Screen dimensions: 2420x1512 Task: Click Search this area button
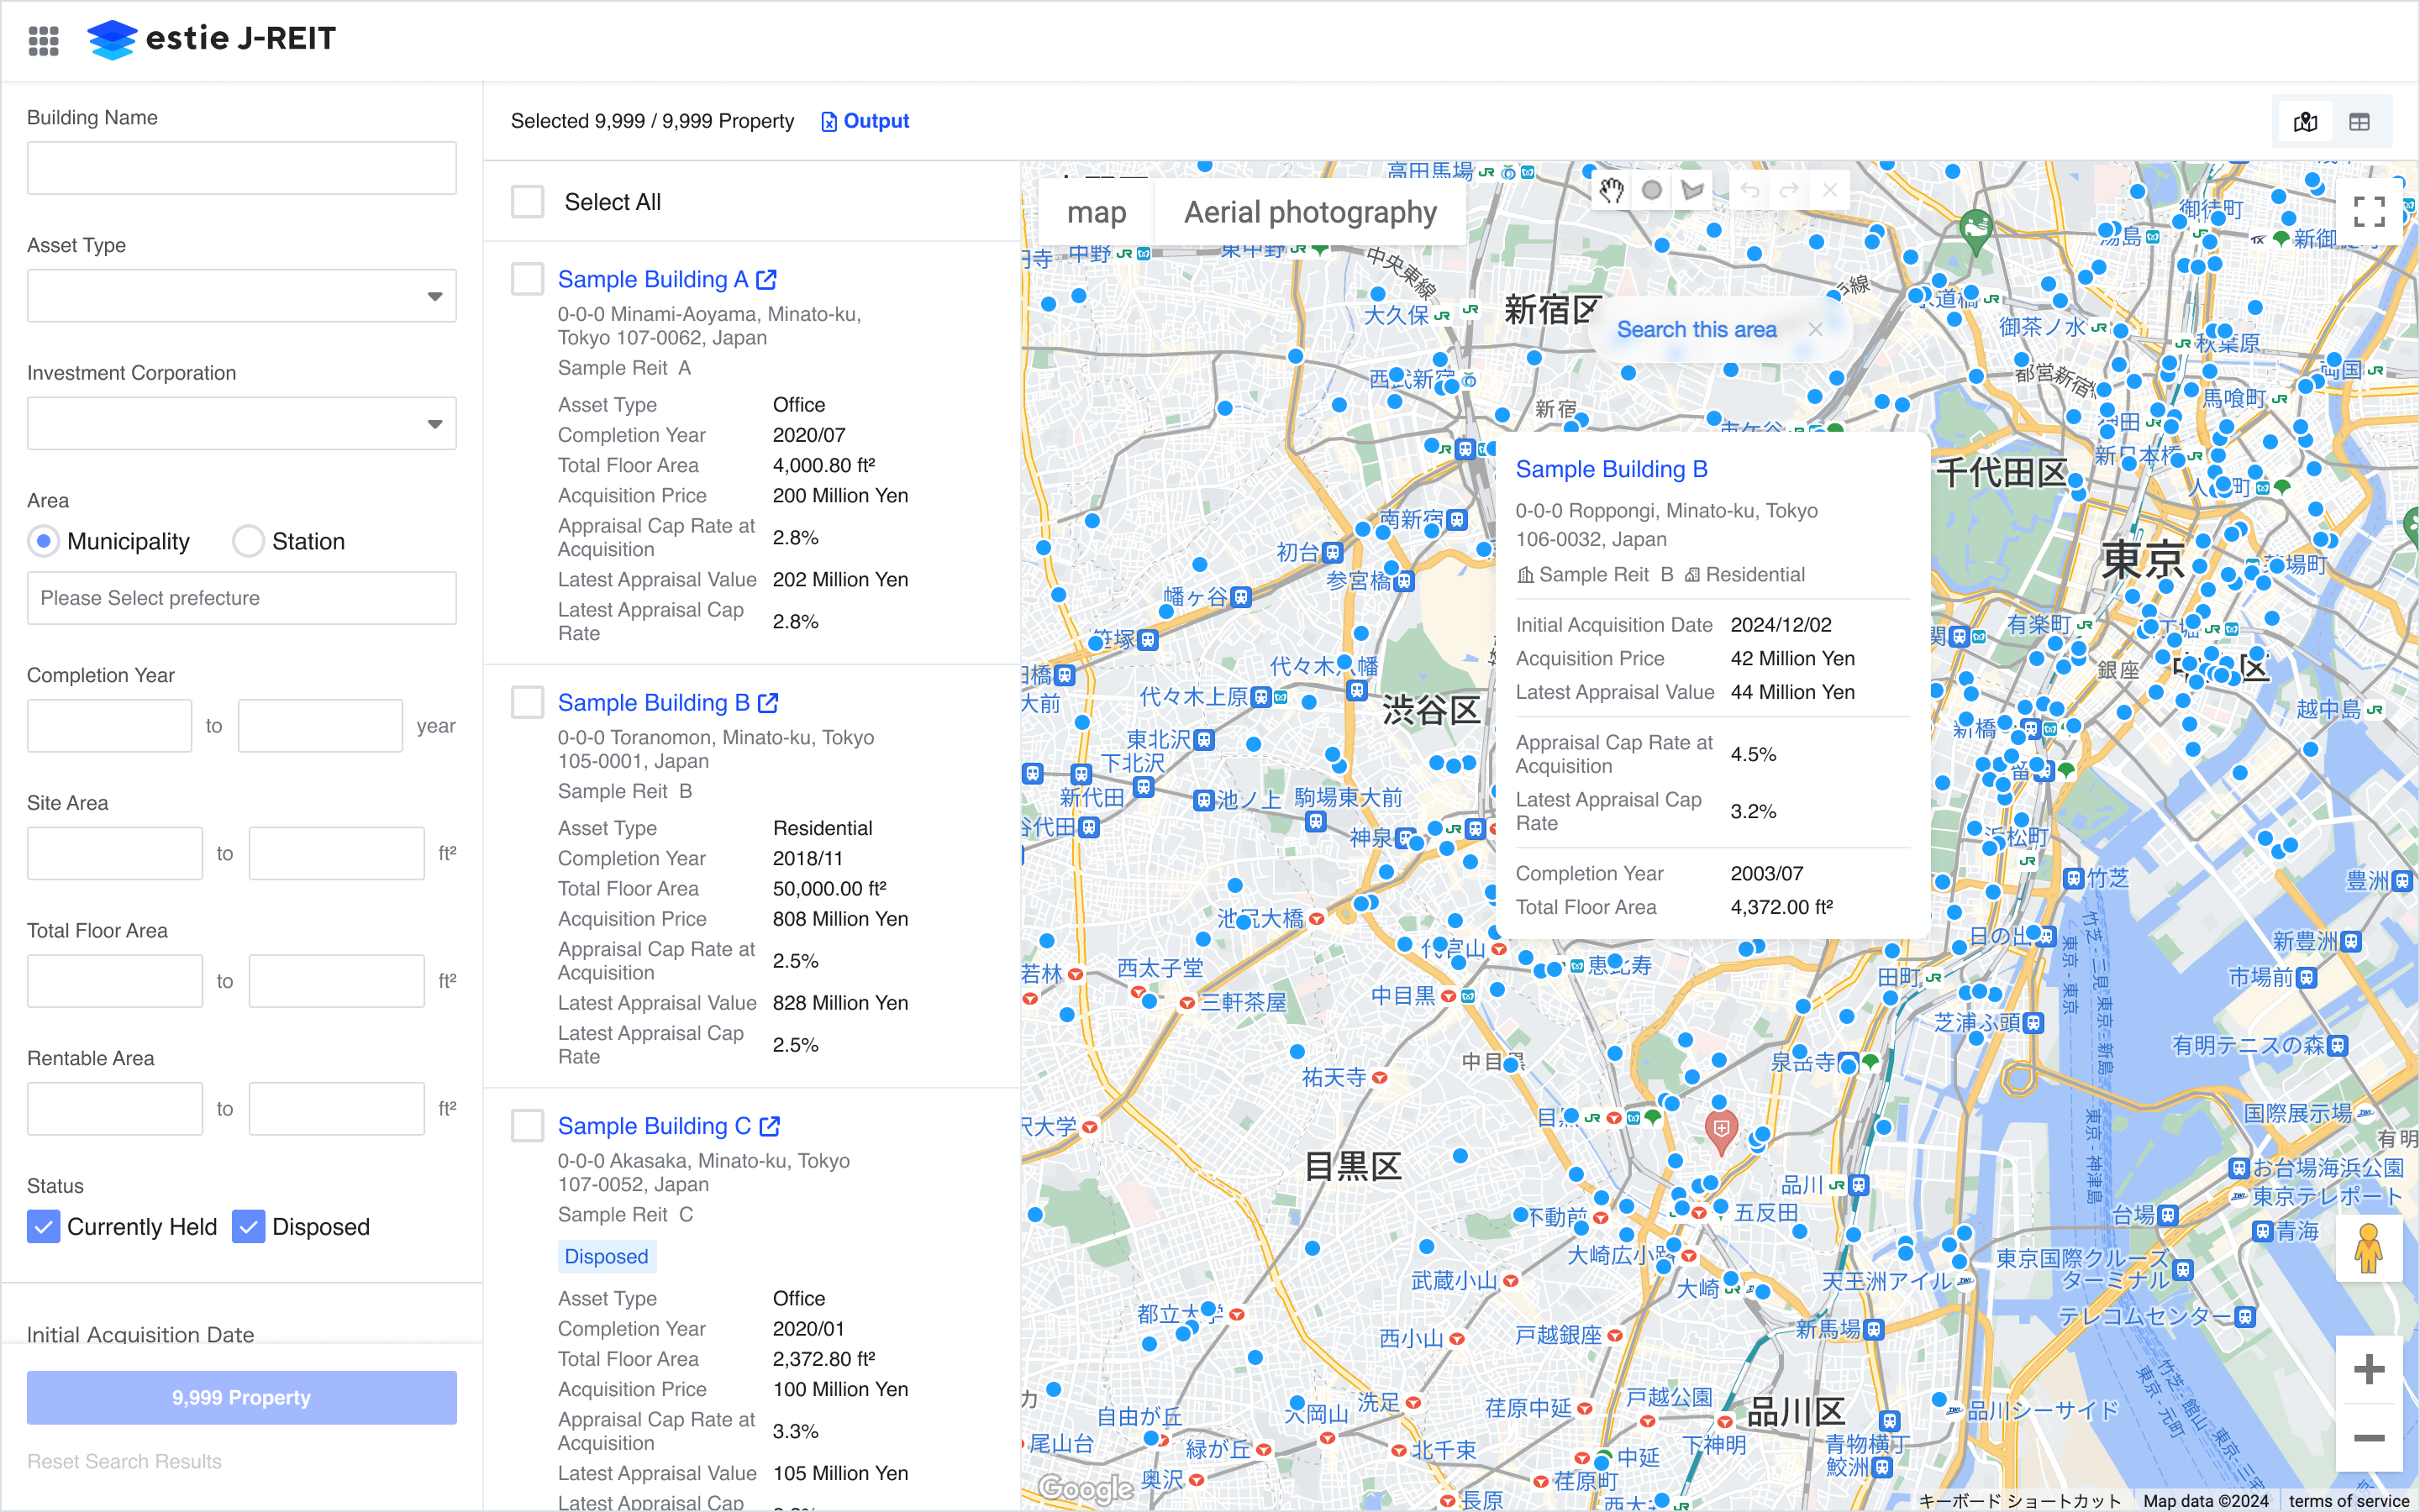(1696, 329)
